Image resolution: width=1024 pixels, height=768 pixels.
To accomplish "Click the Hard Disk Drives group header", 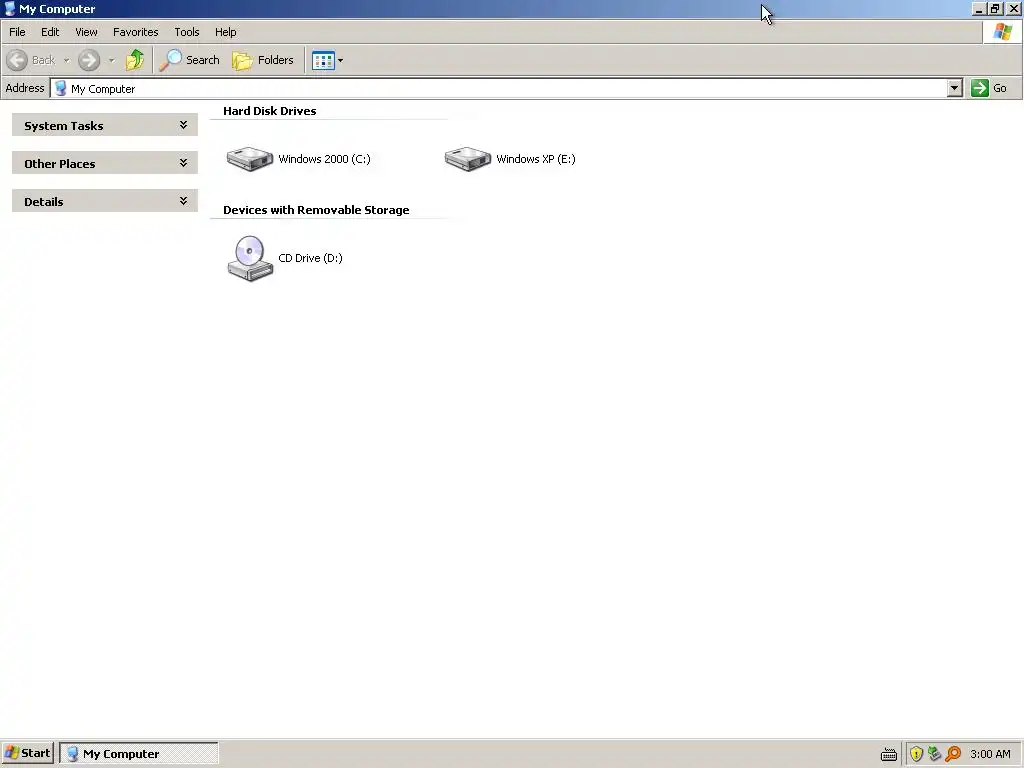I will click(270, 111).
